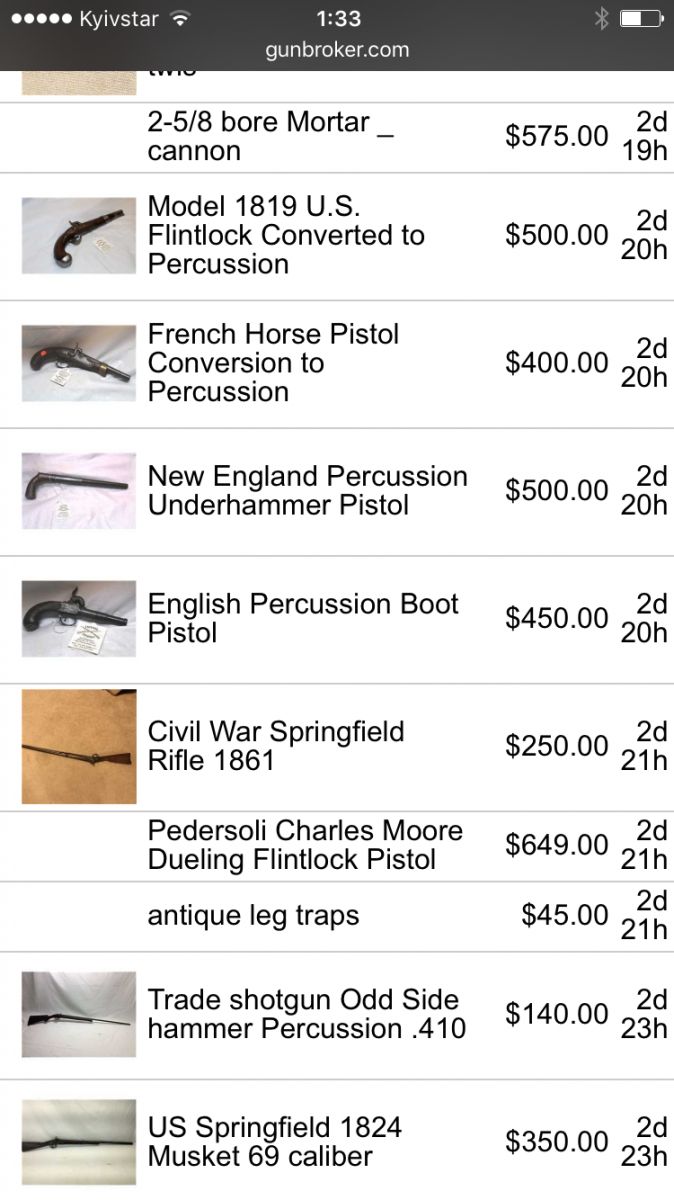Select antique leg traps listing
The image size is (674, 1200).
(x=253, y=916)
